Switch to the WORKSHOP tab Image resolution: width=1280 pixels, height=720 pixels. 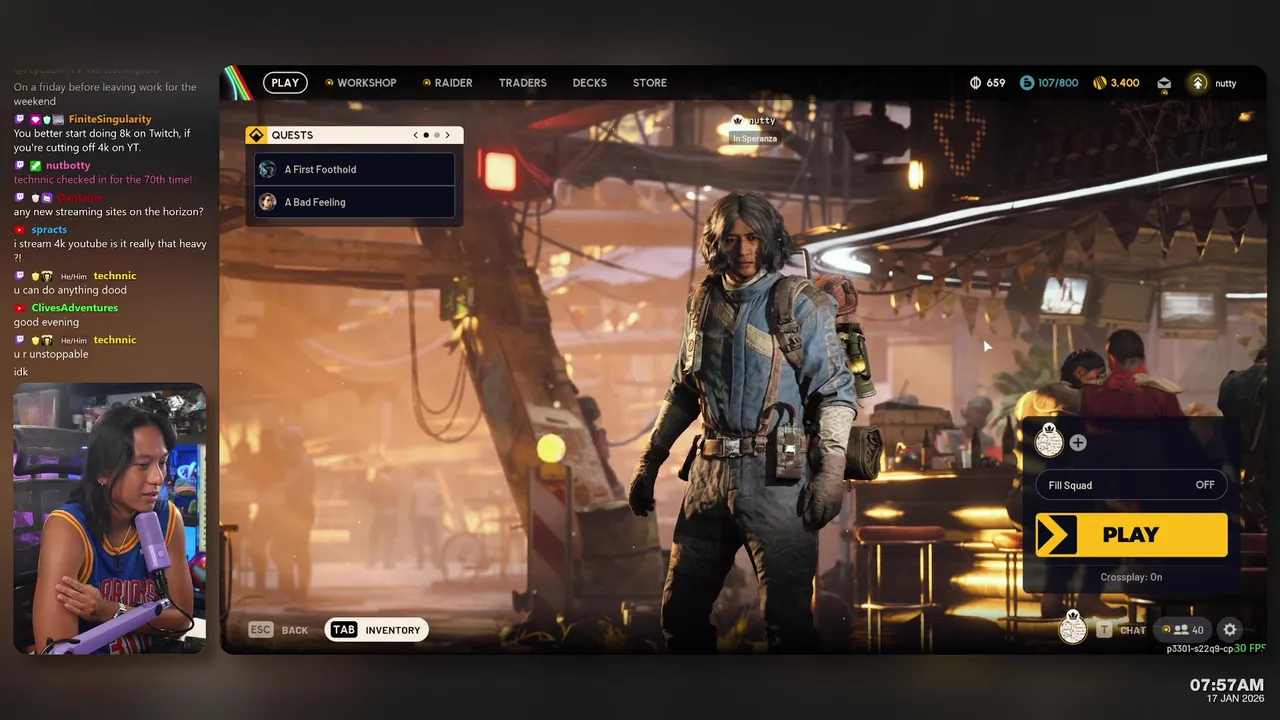(x=366, y=83)
